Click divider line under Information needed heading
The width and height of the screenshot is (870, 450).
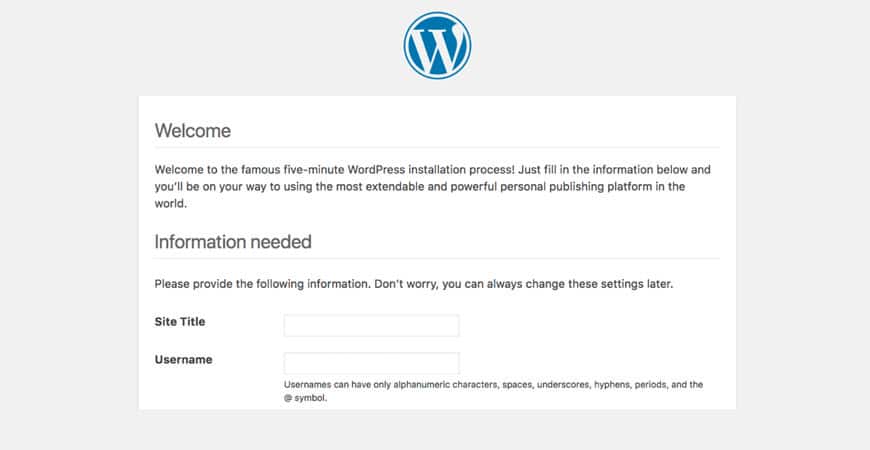point(437,259)
